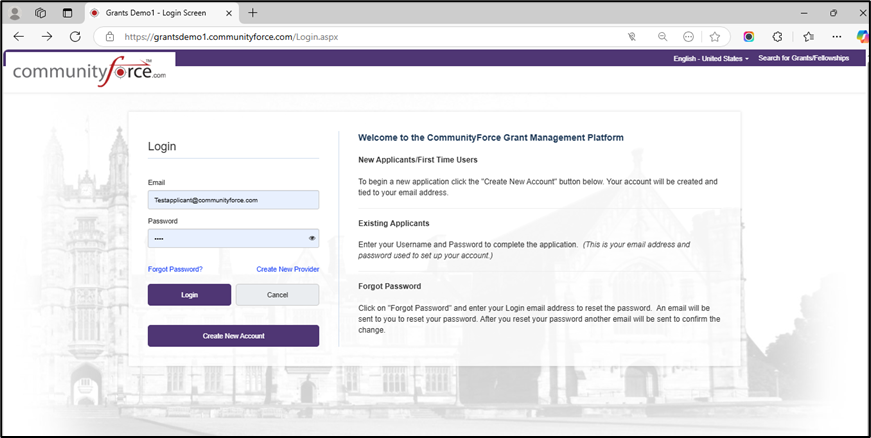Click the Password input field
The width and height of the screenshot is (871, 438).
[x=233, y=239]
